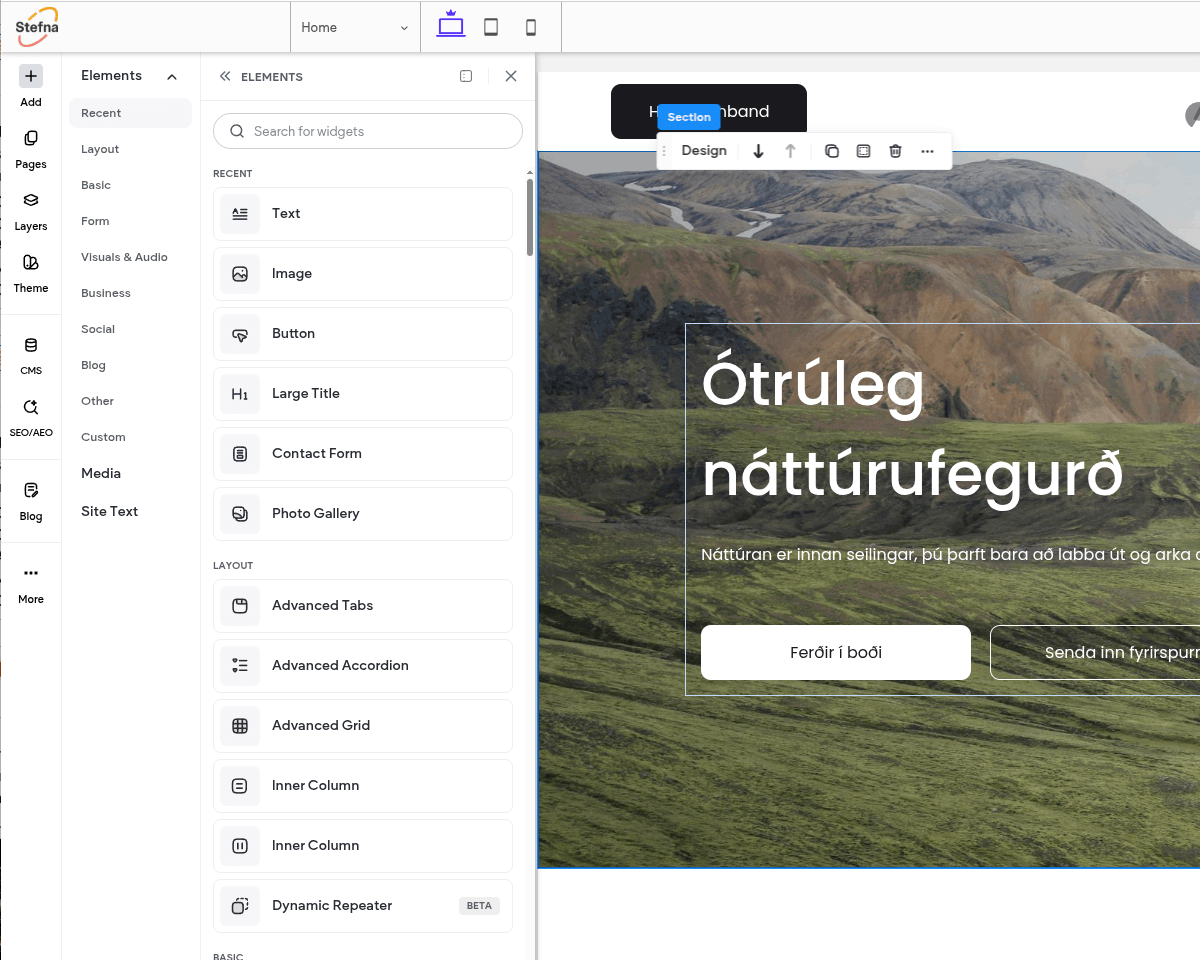Open the CMS panel
Screen dimensions: 1200x960
click(x=31, y=356)
